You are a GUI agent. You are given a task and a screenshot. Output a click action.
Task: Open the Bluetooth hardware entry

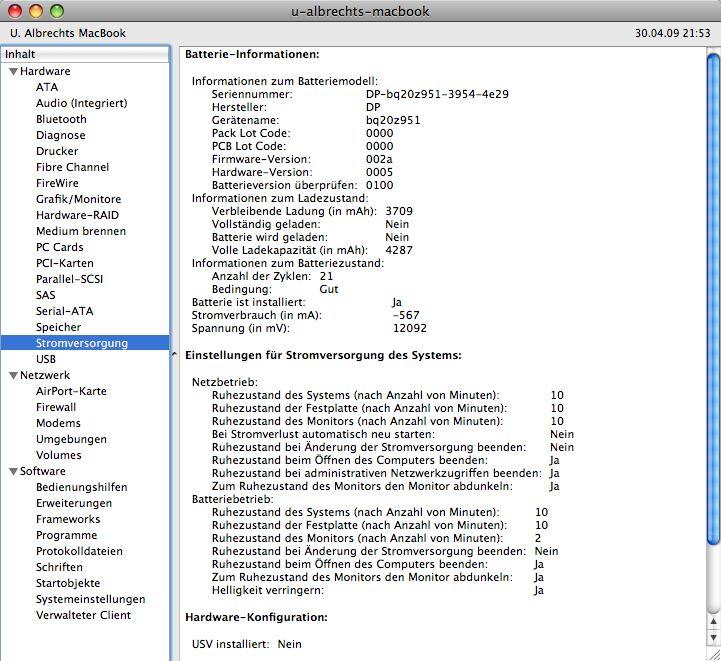point(61,119)
